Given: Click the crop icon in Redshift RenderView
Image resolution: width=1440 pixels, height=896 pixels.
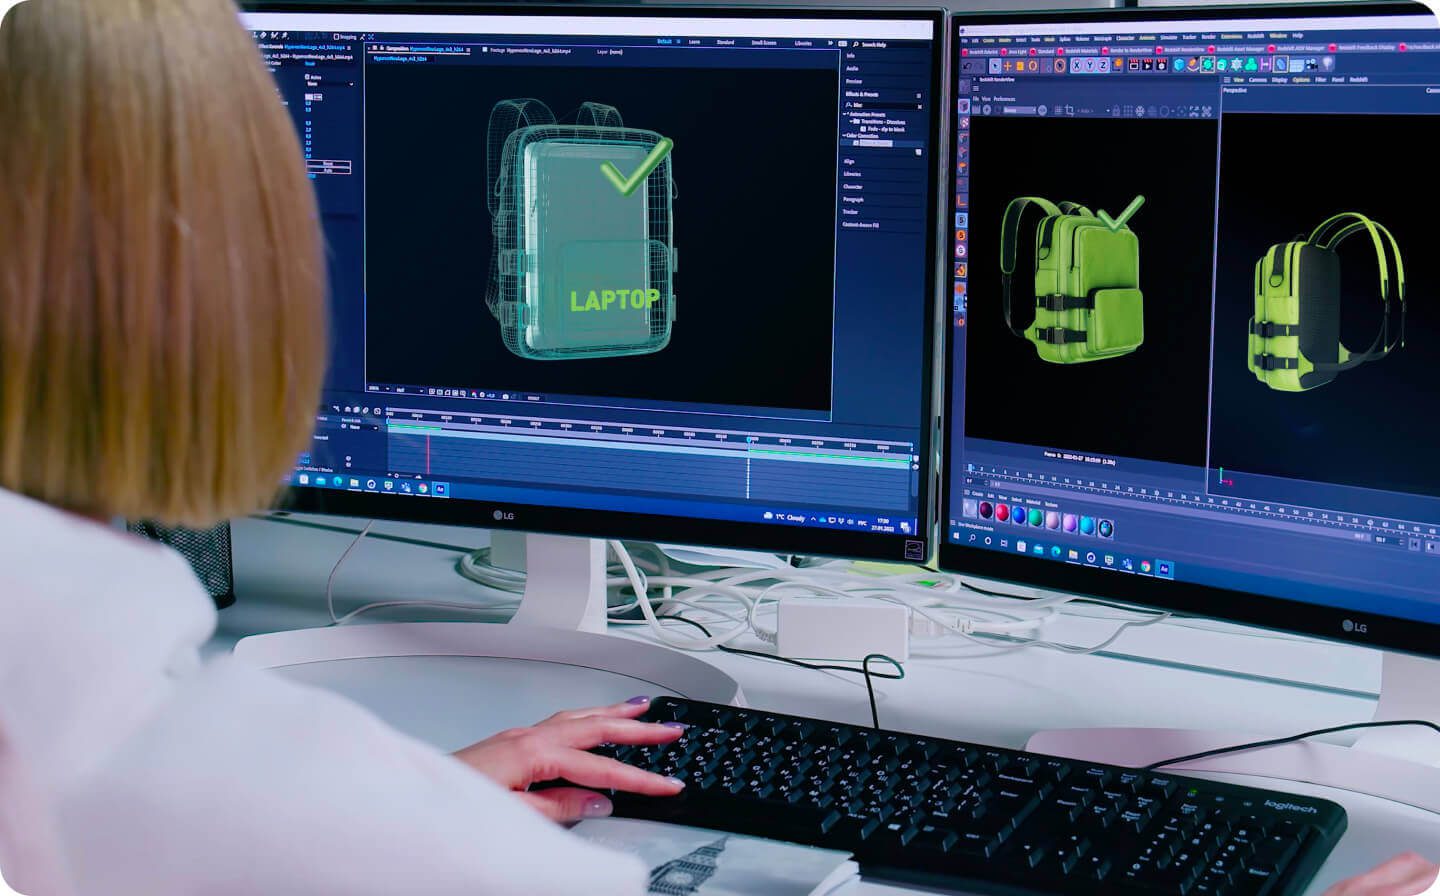Looking at the screenshot, I should pos(1069,110).
